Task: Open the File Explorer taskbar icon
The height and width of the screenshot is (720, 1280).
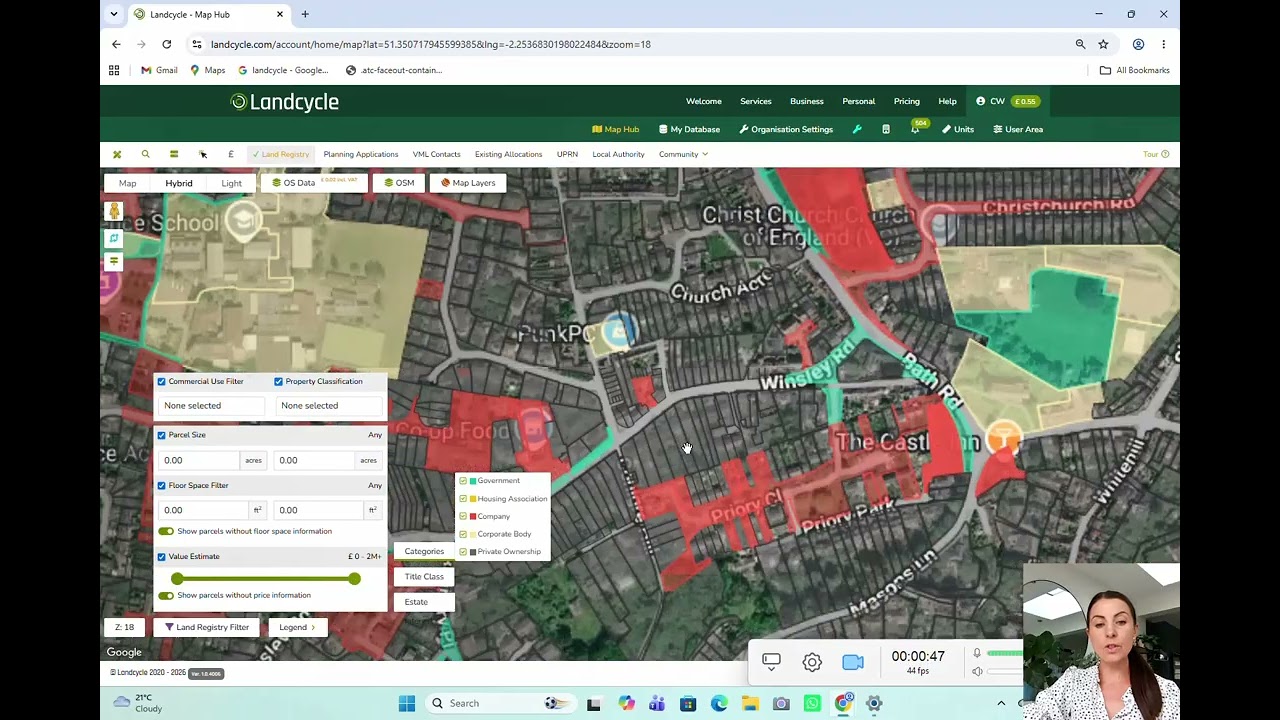Action: pos(750,703)
